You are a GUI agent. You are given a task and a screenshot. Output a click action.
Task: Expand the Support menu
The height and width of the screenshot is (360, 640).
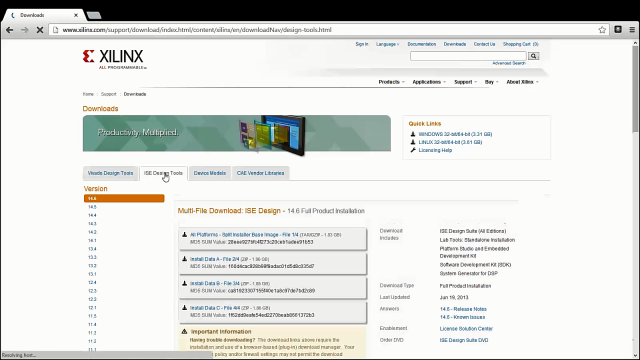pyautogui.click(x=465, y=82)
